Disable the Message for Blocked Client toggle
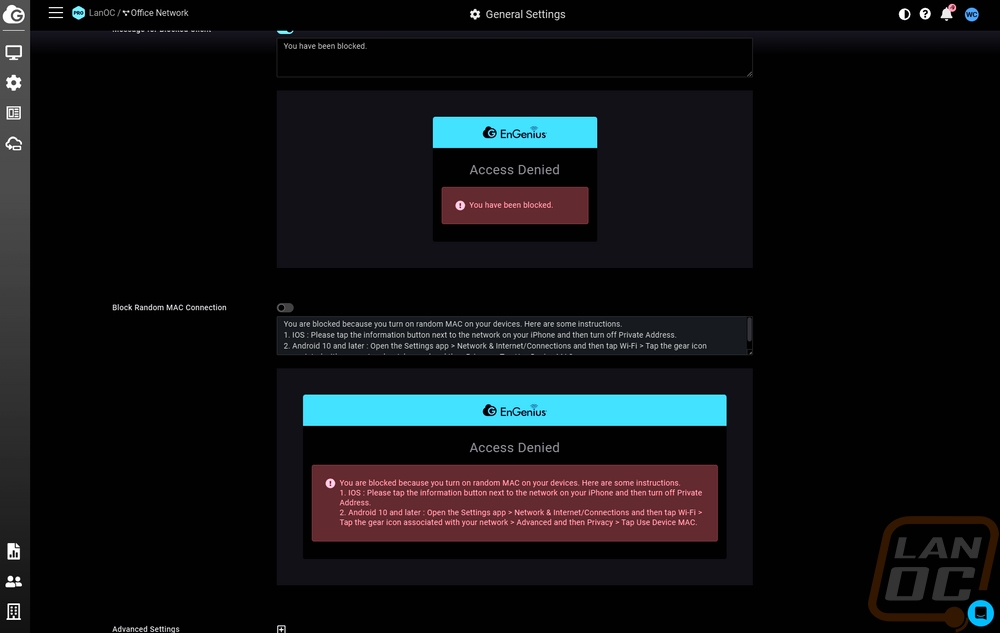The height and width of the screenshot is (633, 1000). pos(285,30)
